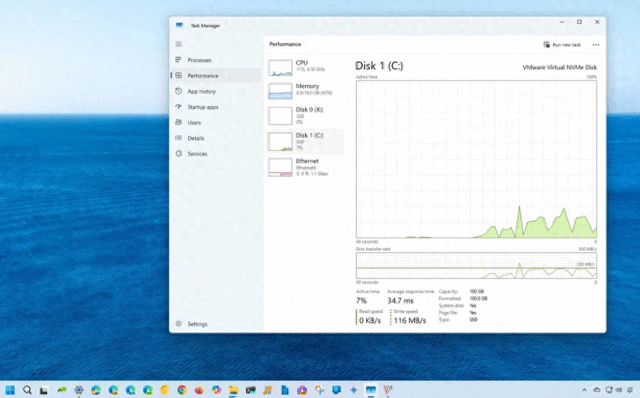Select Disk 1 (C:) in list
Screen dimensions: 640x398
[x=305, y=141]
